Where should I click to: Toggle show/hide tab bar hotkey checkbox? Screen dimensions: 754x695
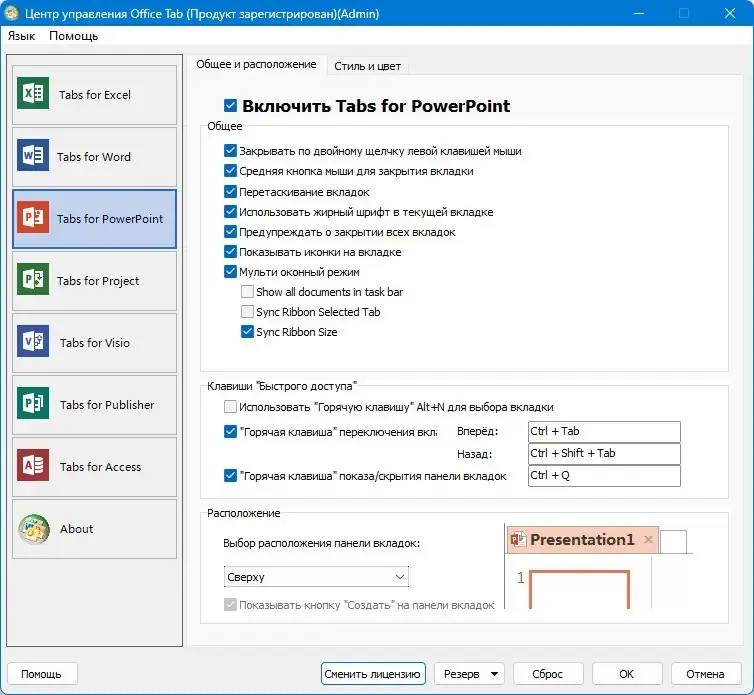point(230,476)
